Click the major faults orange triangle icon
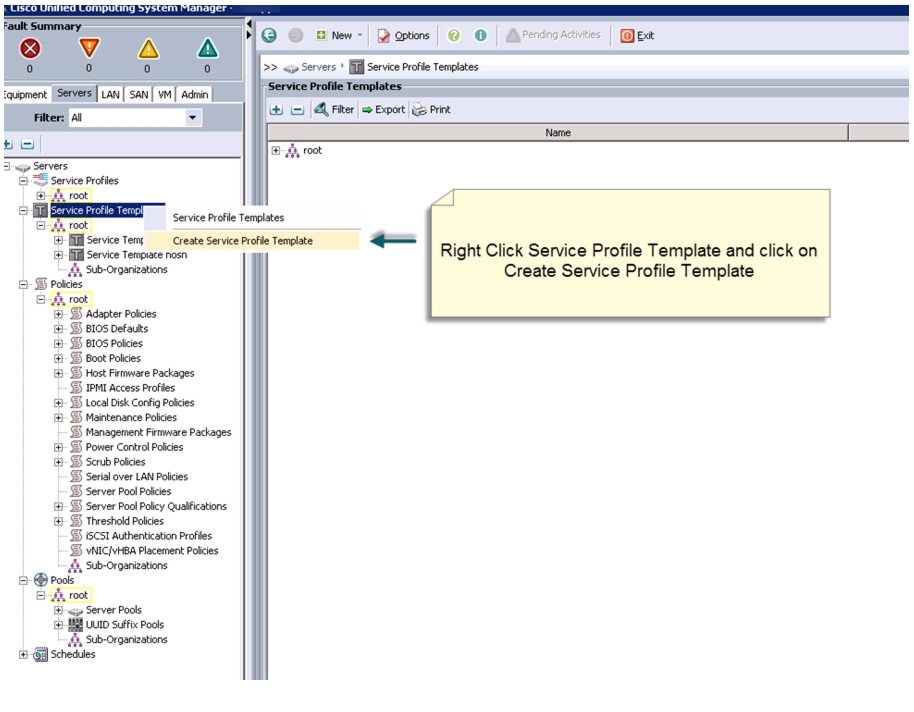This screenshot has width=914, height=712. [88, 48]
